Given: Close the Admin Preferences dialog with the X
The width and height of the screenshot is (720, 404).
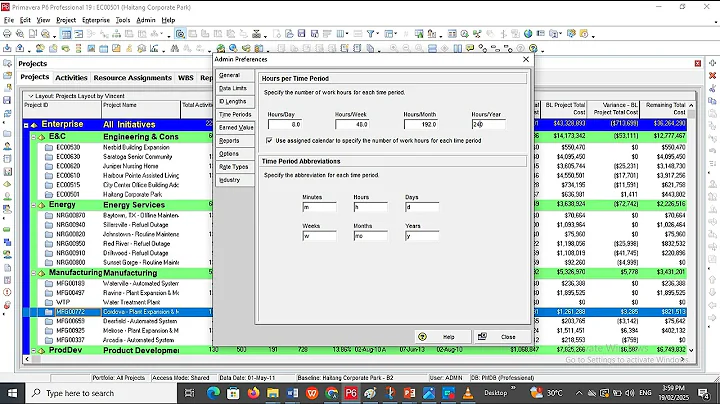Looking at the screenshot, I should click(x=526, y=59).
